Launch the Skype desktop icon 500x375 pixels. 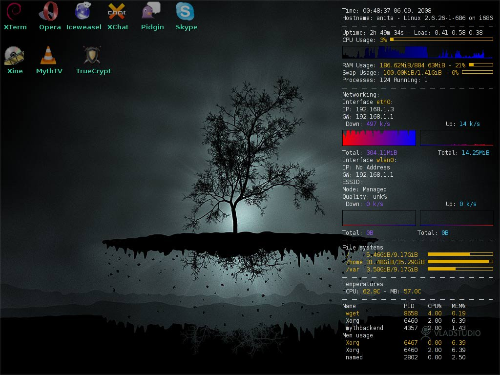[185, 11]
